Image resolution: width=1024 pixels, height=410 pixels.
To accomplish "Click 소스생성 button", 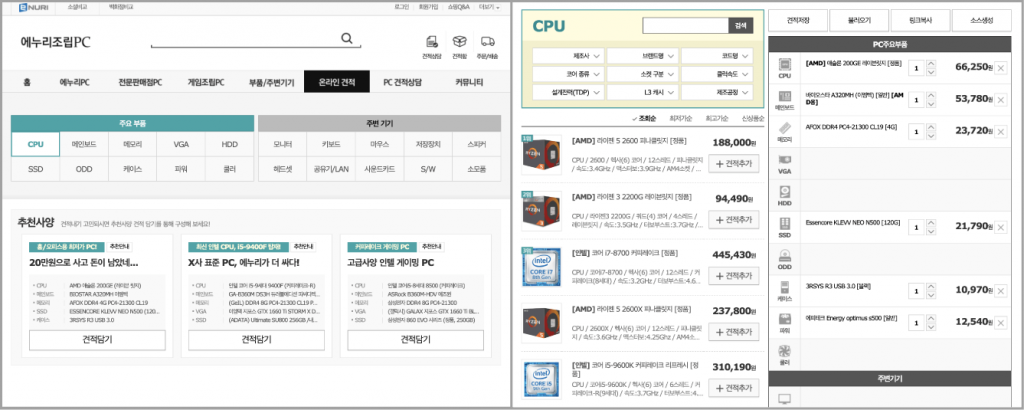I will point(982,20).
